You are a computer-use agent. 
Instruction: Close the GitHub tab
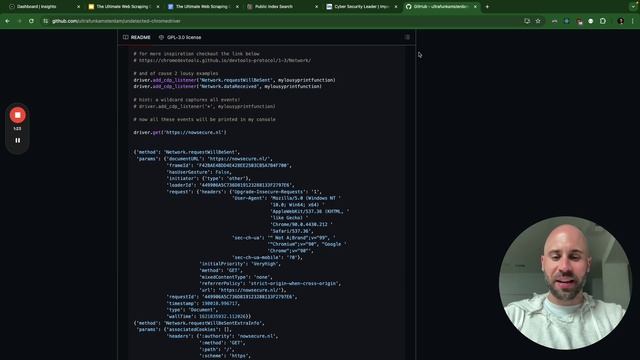(475, 7)
